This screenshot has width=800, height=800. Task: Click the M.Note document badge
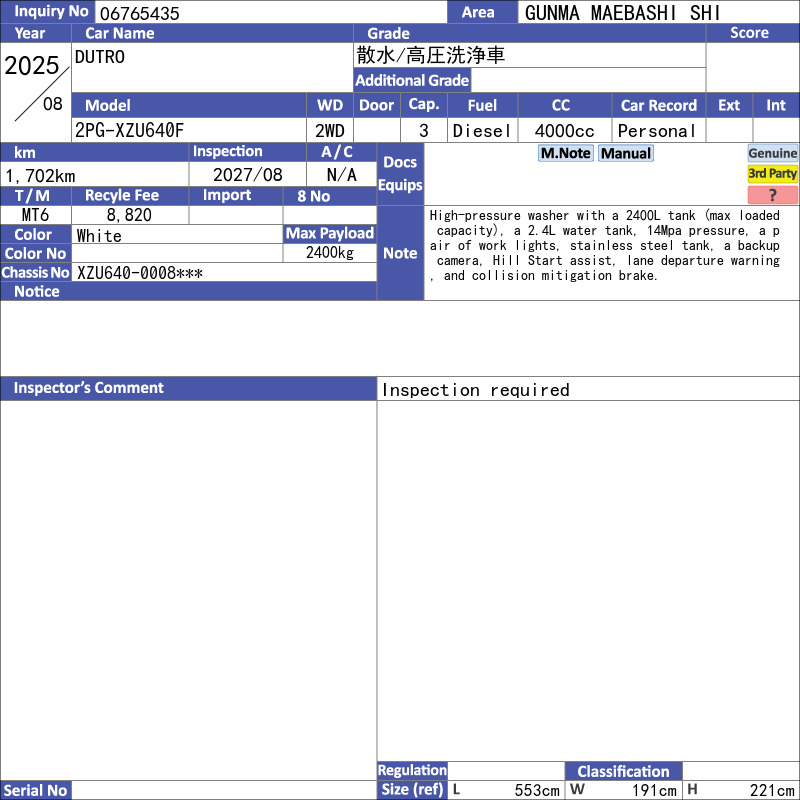point(565,153)
